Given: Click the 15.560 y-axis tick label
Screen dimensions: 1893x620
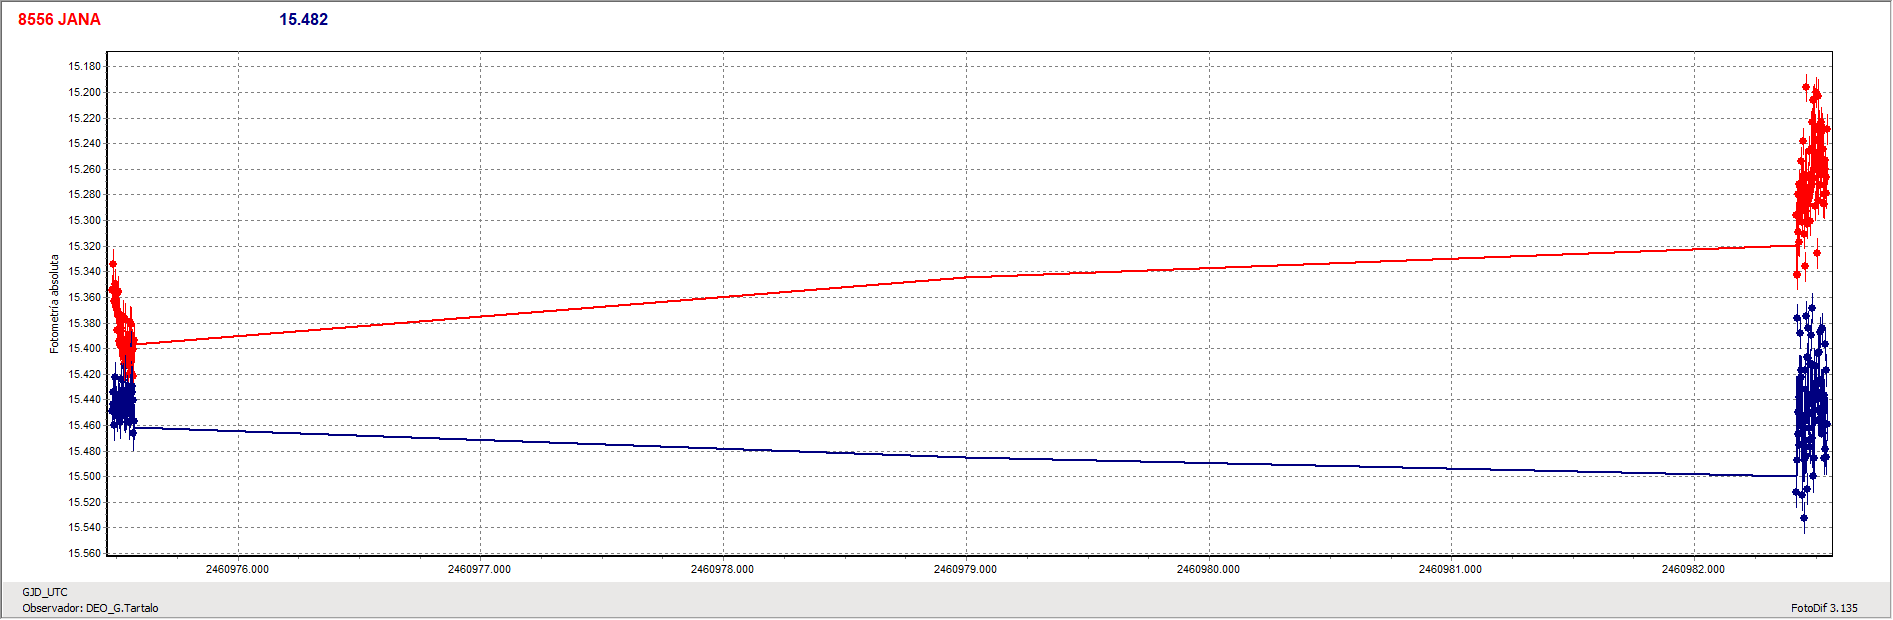Looking at the screenshot, I should (84, 553).
